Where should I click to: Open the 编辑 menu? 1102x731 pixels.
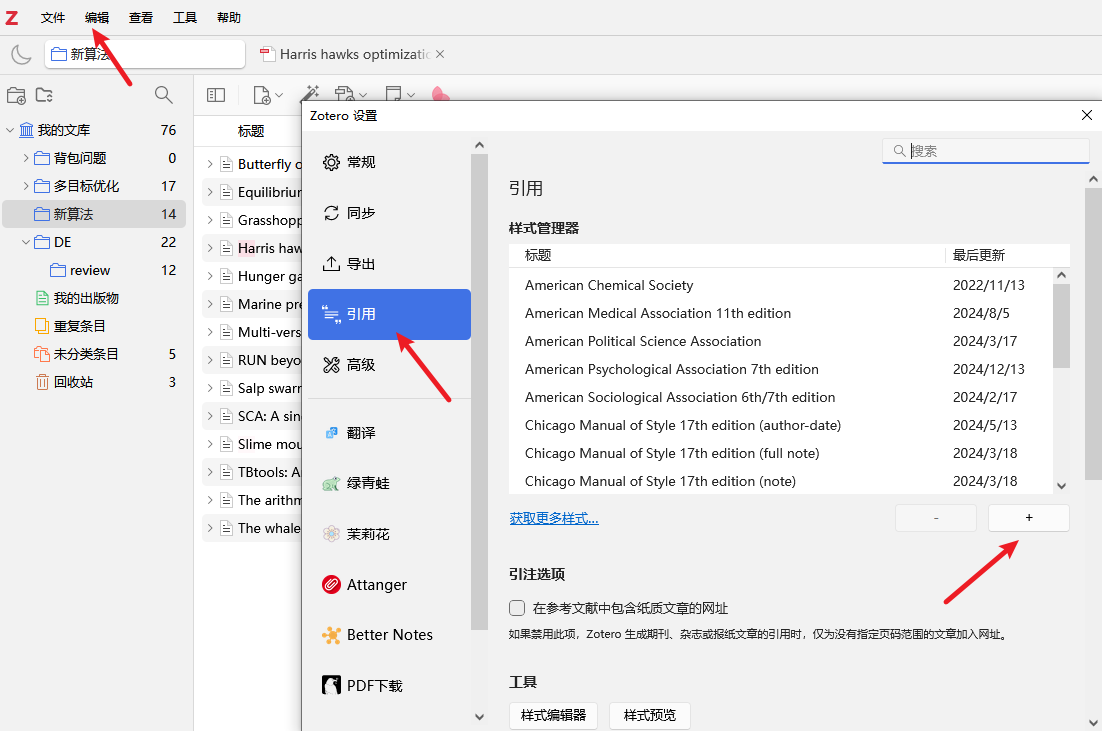(97, 18)
